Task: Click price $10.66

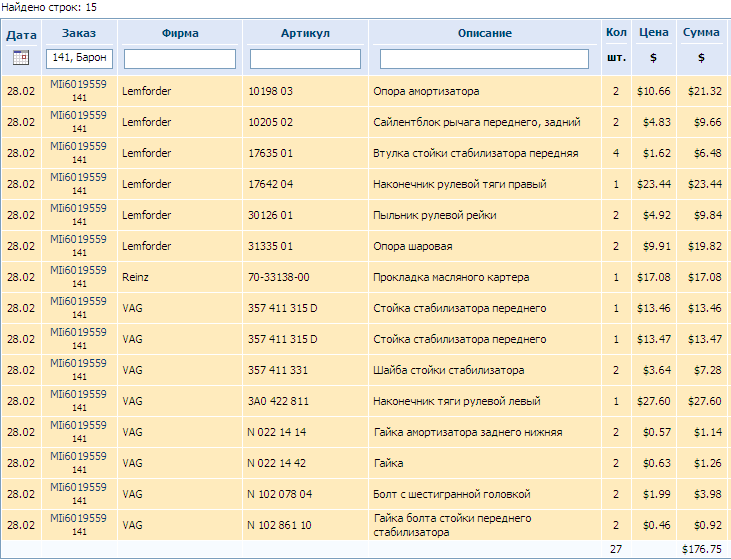Action: coord(654,91)
